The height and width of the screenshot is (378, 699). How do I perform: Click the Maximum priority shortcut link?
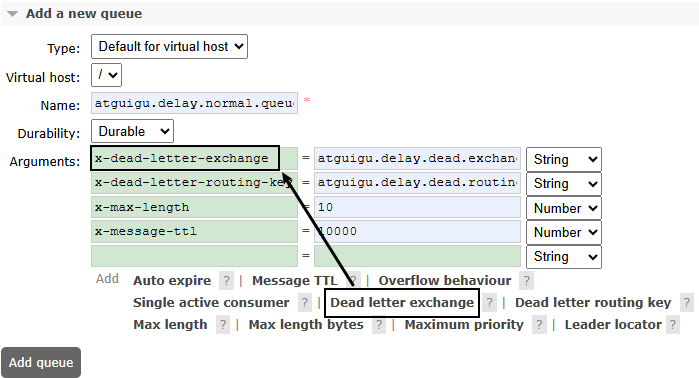point(464,325)
